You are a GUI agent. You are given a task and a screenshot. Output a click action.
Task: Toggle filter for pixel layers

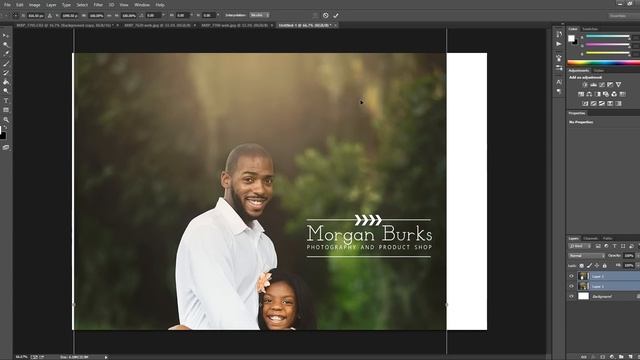(598, 246)
